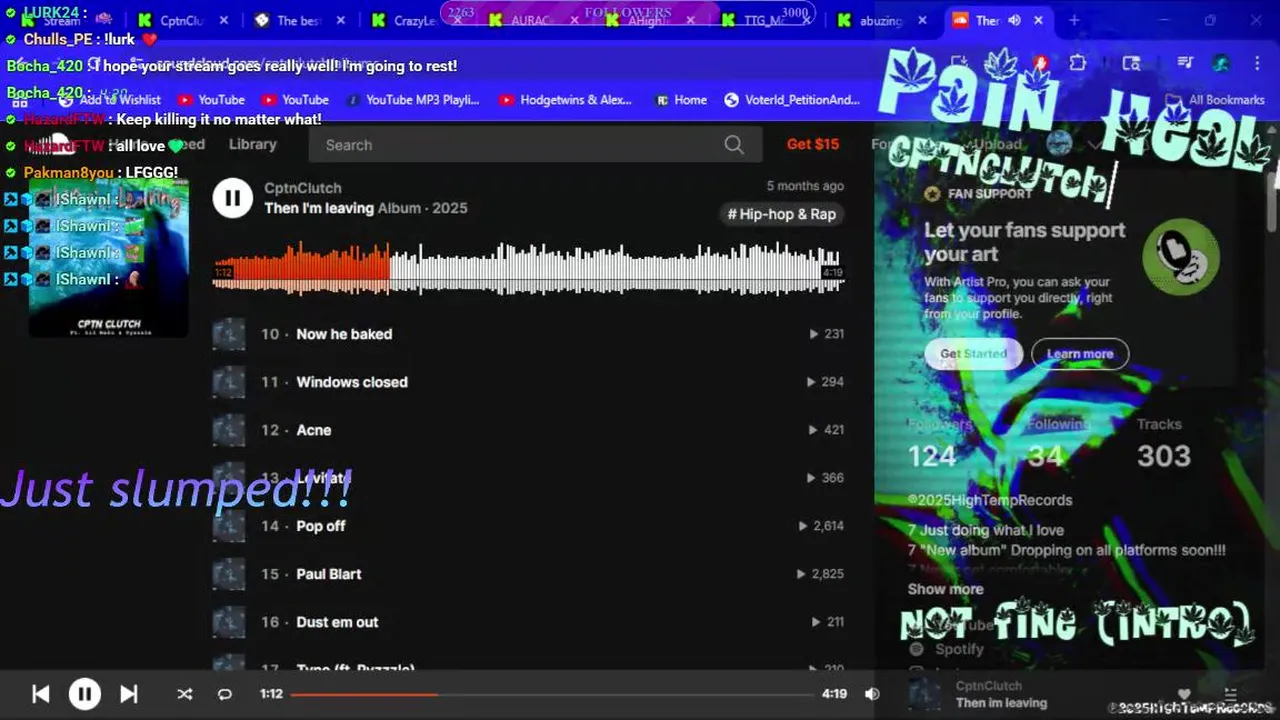The height and width of the screenshot is (720, 1280).
Task: Close the abuzing browser tab
Action: pos(922,20)
